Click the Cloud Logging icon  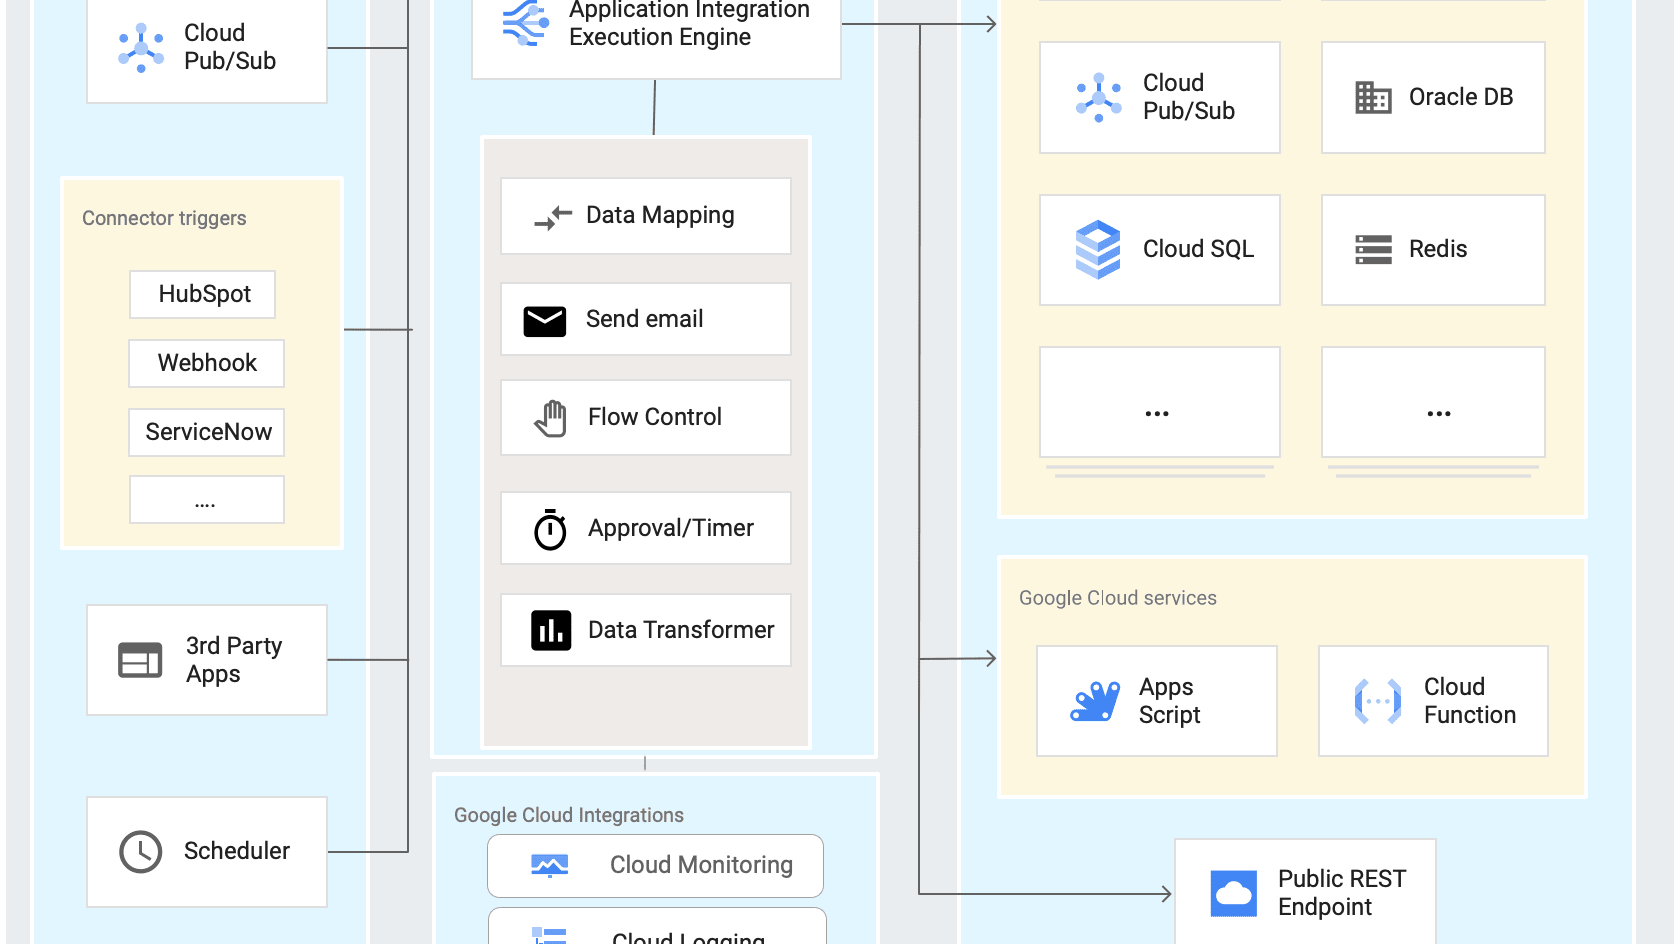[550, 936]
